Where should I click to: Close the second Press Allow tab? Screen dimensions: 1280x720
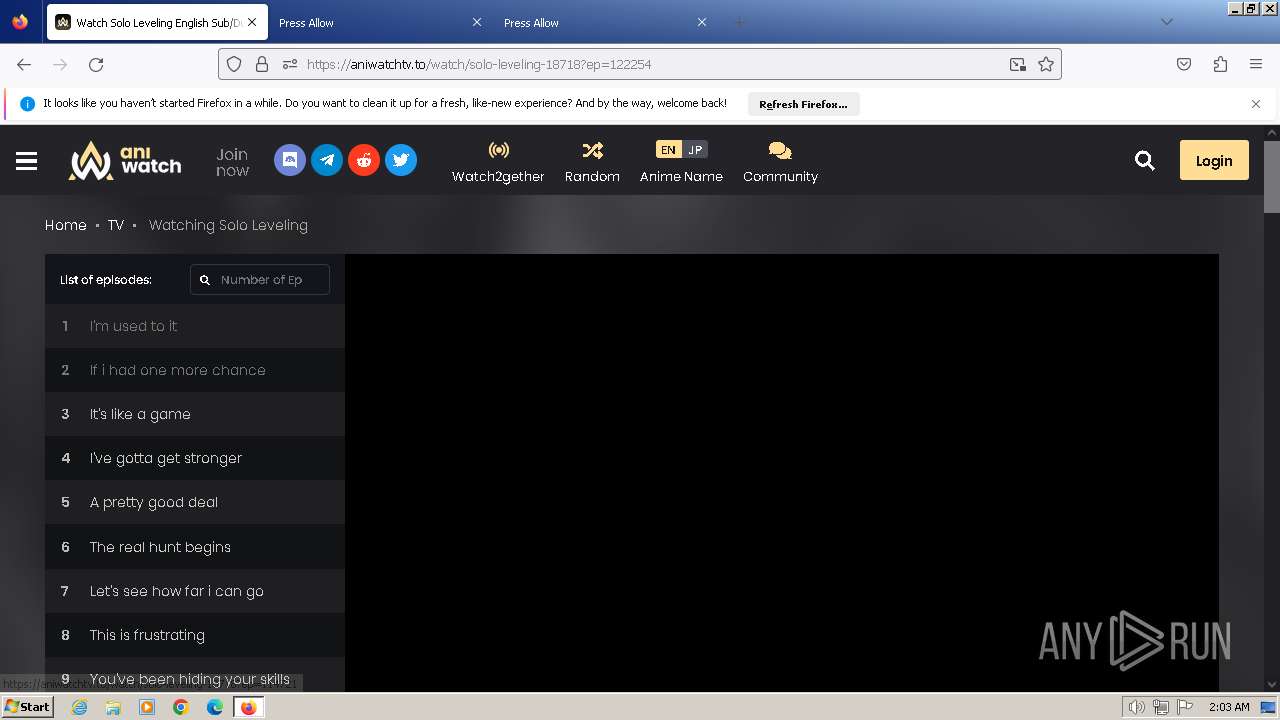[x=701, y=22]
